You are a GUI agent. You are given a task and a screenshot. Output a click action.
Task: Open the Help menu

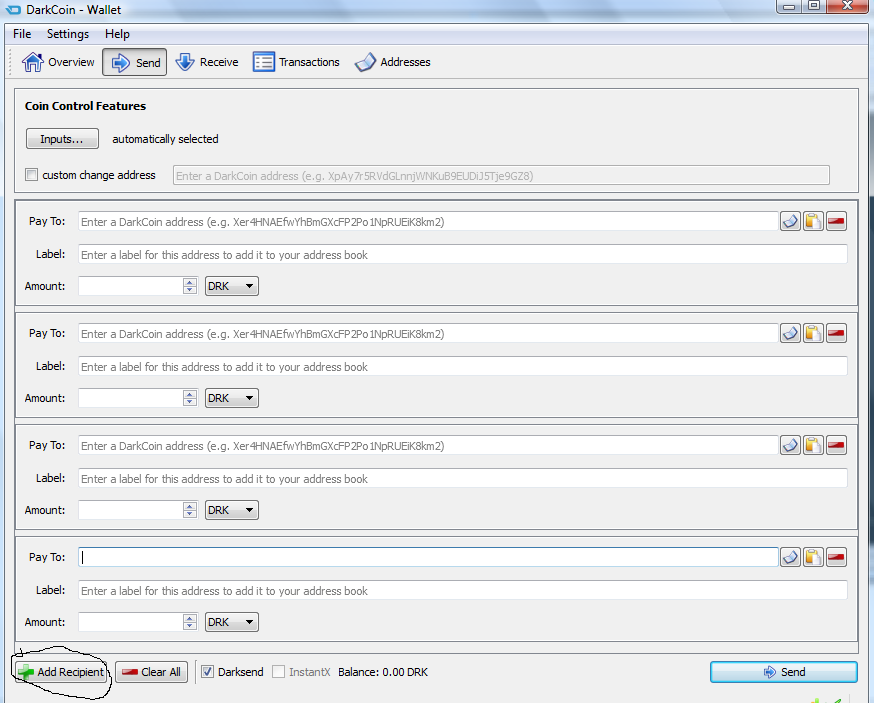(117, 34)
